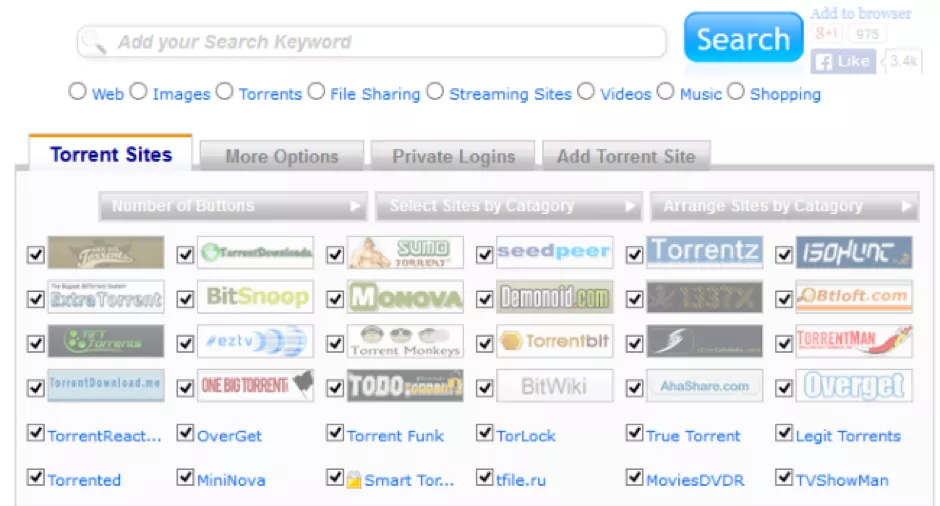Switch to the Private Logins tab

point(453,156)
